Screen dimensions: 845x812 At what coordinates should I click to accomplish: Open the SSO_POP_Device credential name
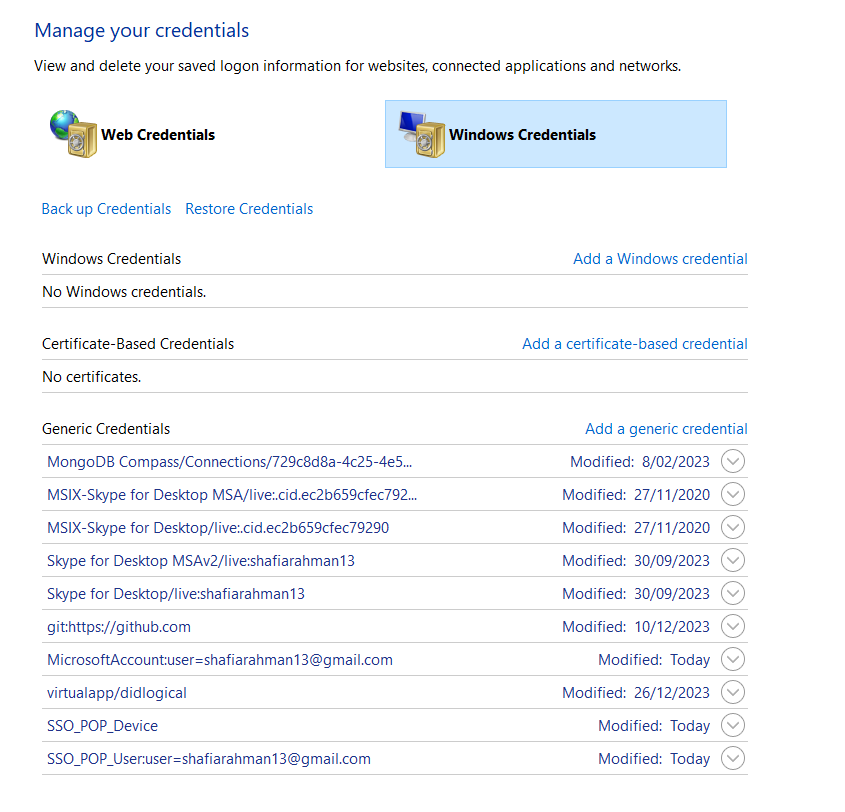(x=102, y=725)
